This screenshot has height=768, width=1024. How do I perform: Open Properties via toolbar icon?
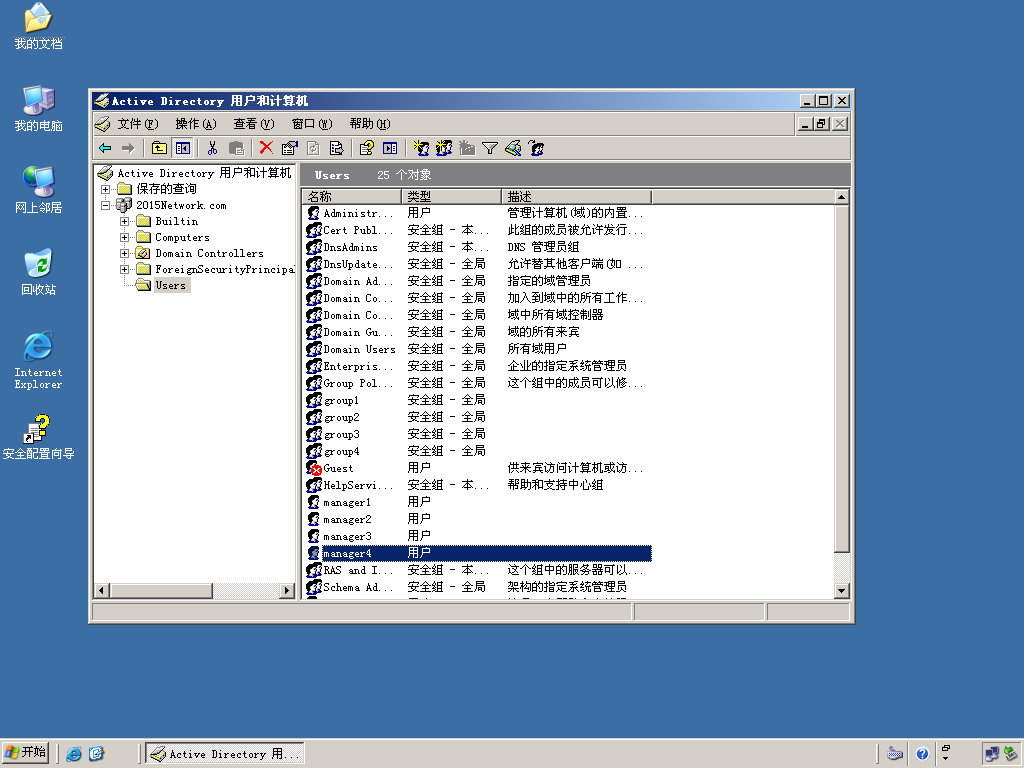coord(289,148)
